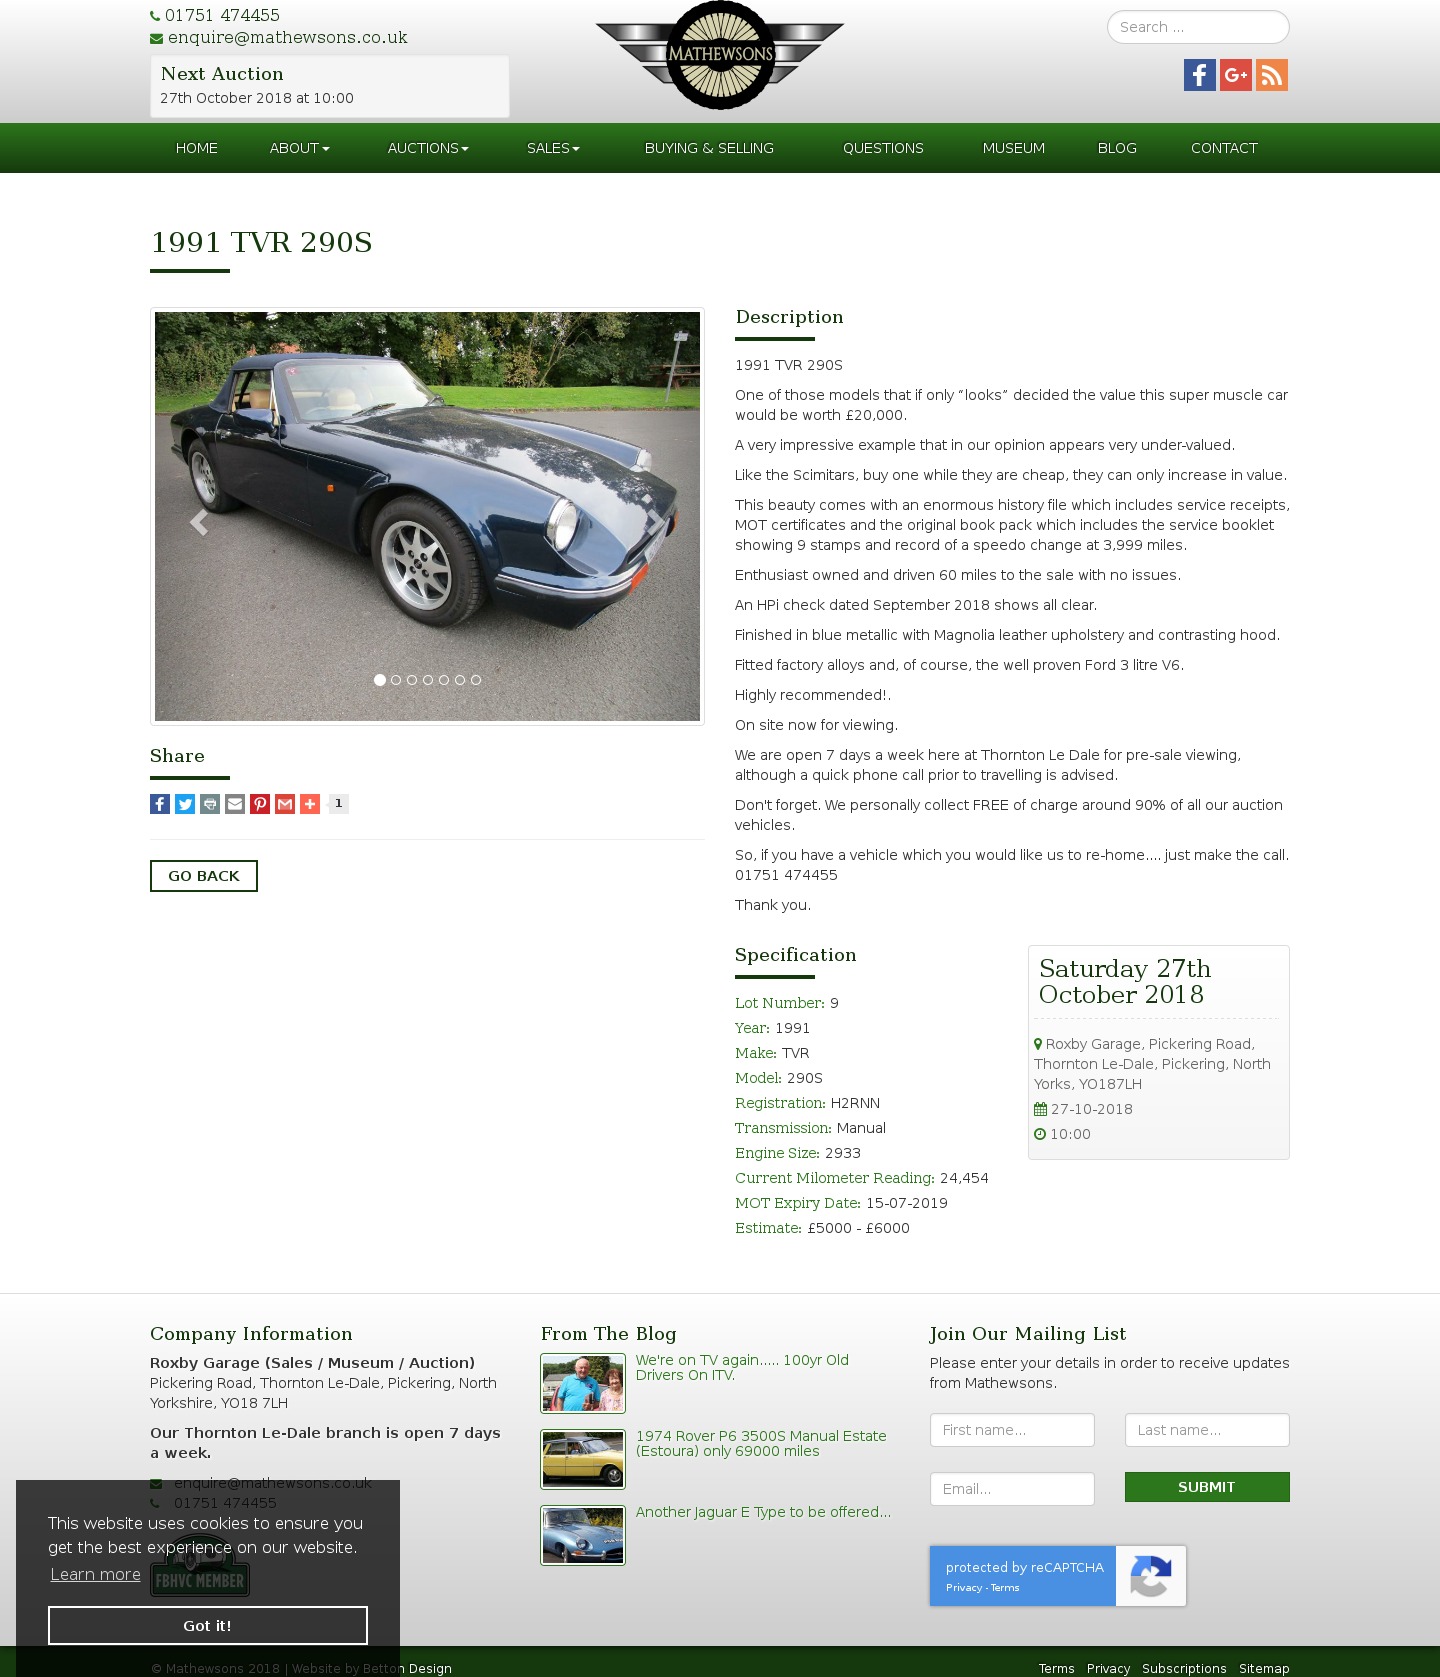Click the GO BACK button
Screen dimensions: 1440x1677
coord(204,876)
